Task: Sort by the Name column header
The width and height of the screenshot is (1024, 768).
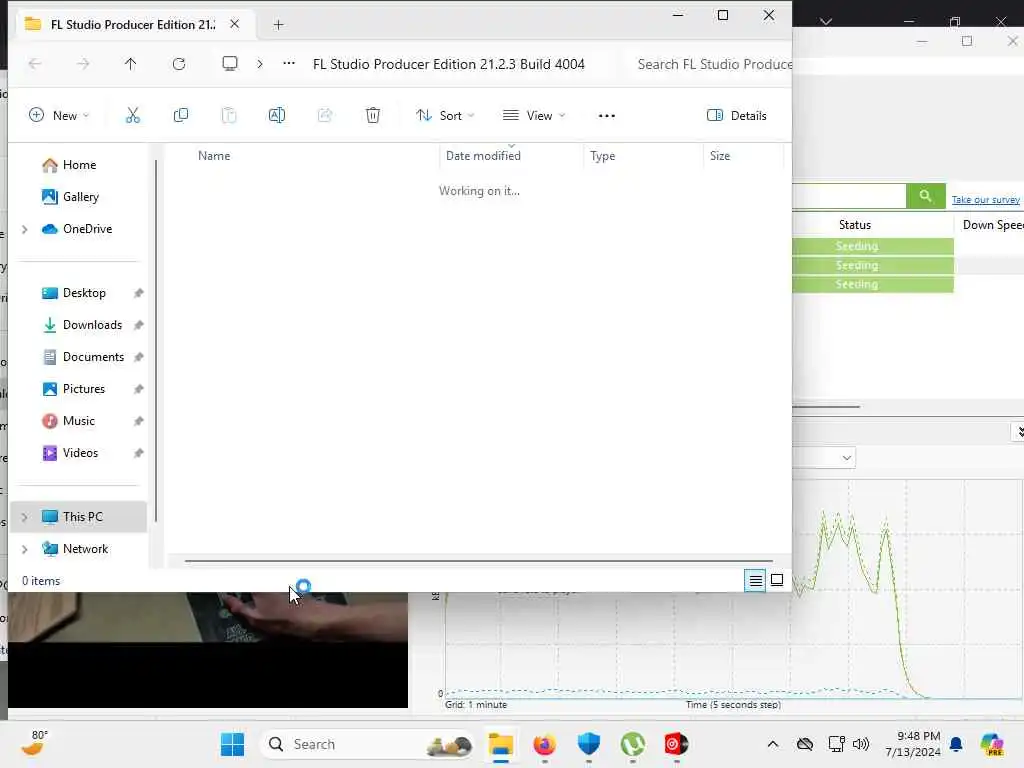Action: pyautogui.click(x=214, y=156)
